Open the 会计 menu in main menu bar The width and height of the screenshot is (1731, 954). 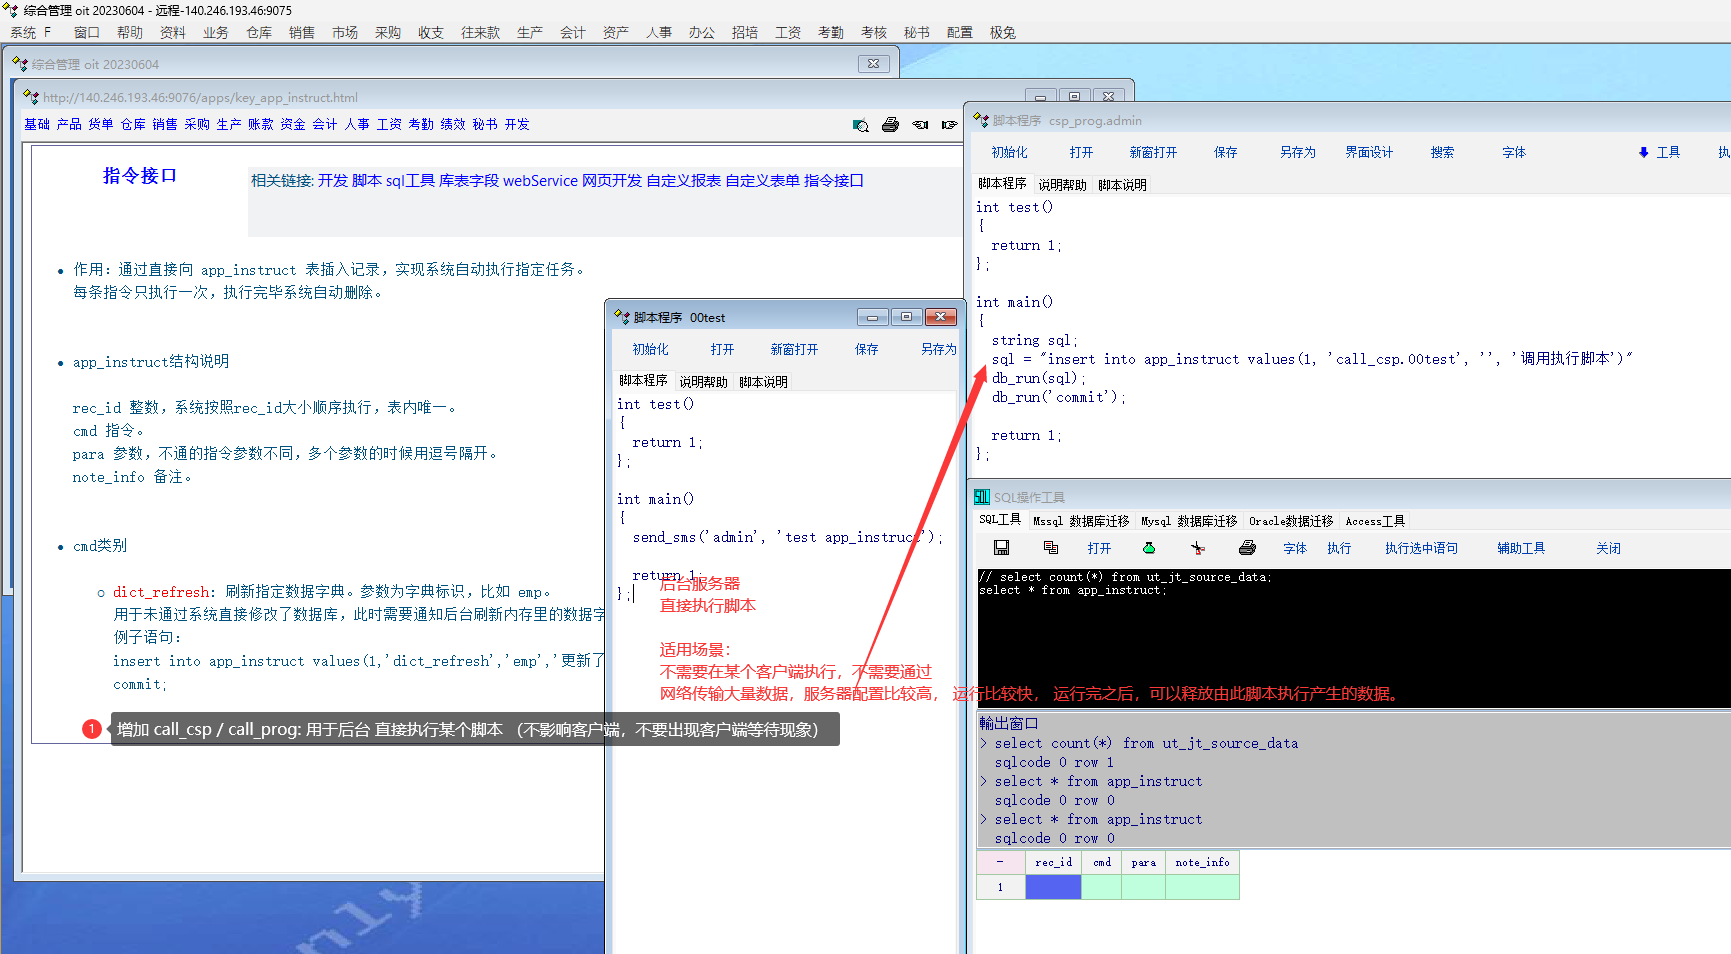(572, 33)
